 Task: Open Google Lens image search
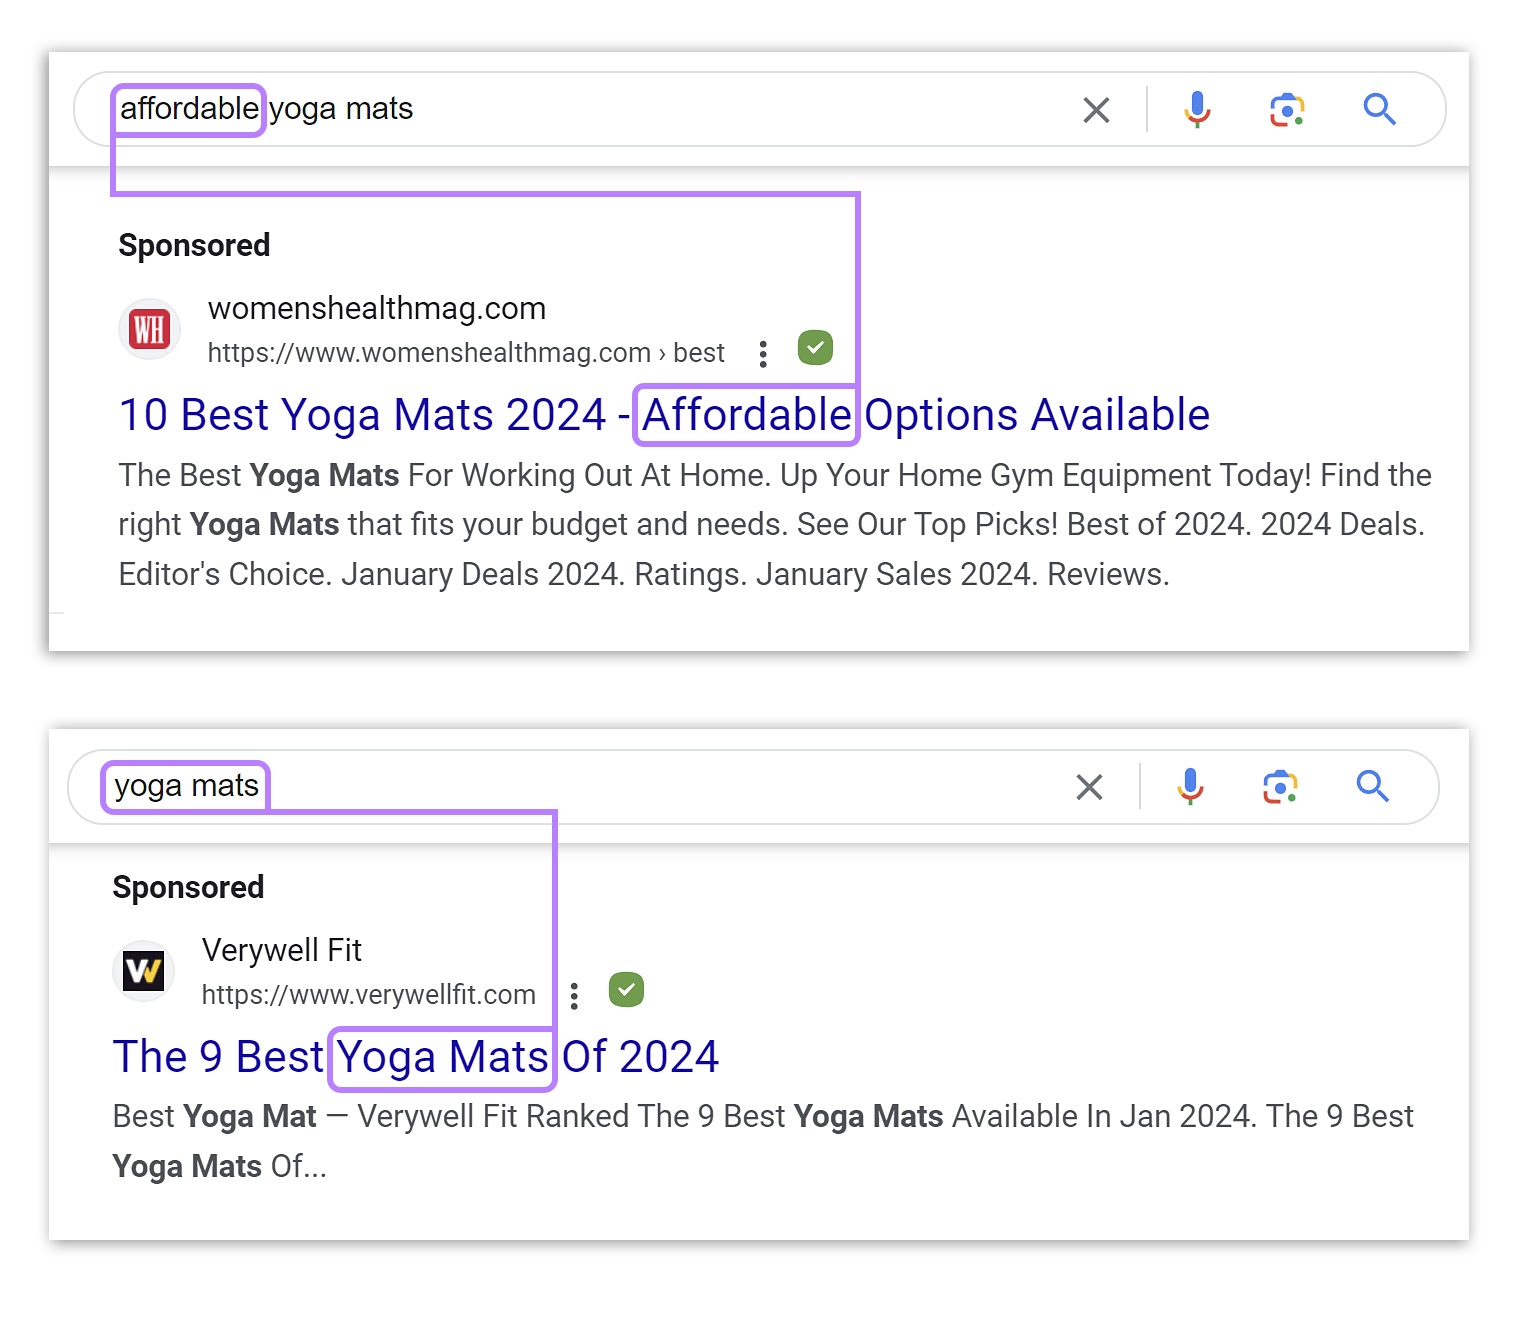coord(1286,109)
